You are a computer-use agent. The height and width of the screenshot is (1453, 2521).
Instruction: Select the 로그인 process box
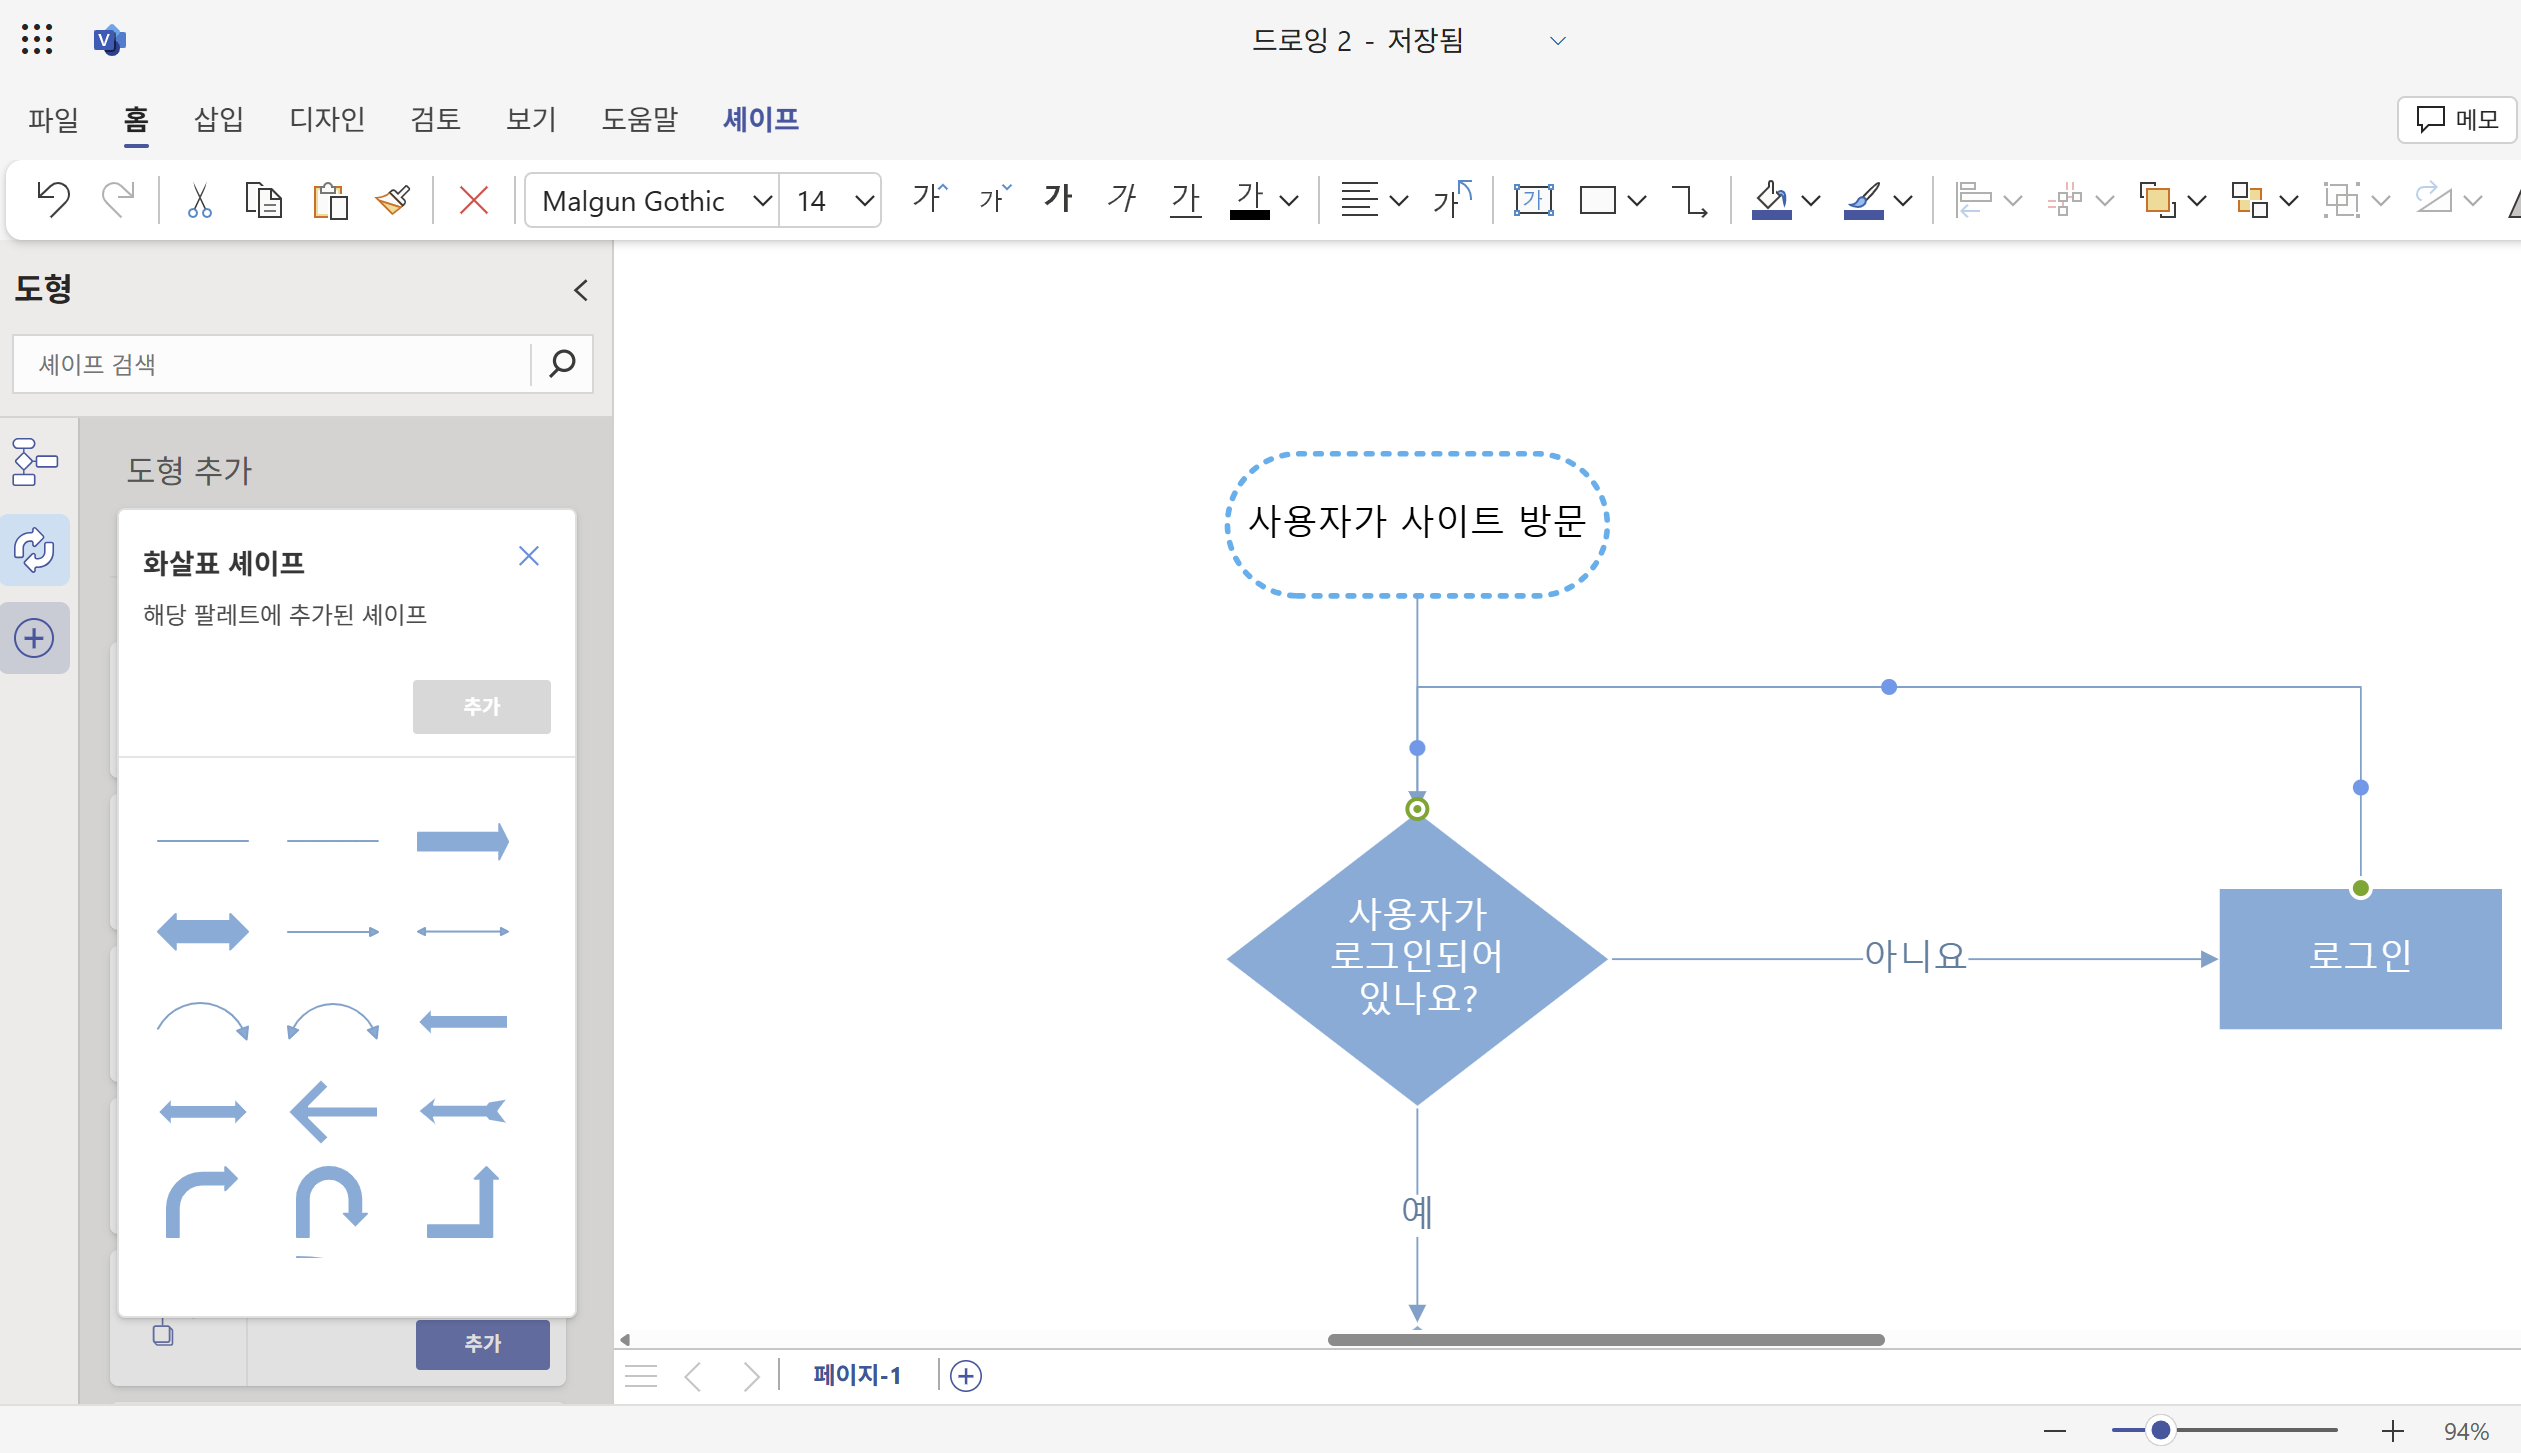(2360, 958)
